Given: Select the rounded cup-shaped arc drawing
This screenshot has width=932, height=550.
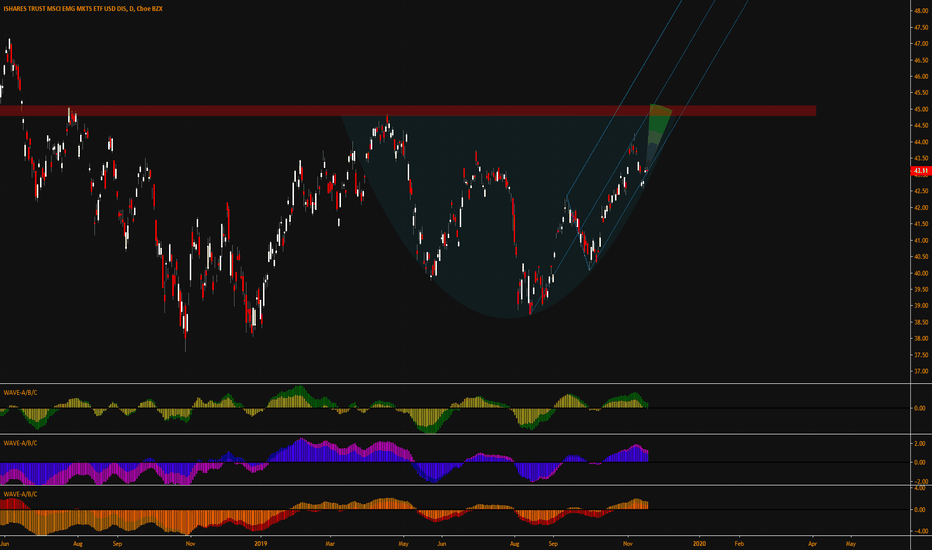Looking at the screenshot, I should [508, 318].
